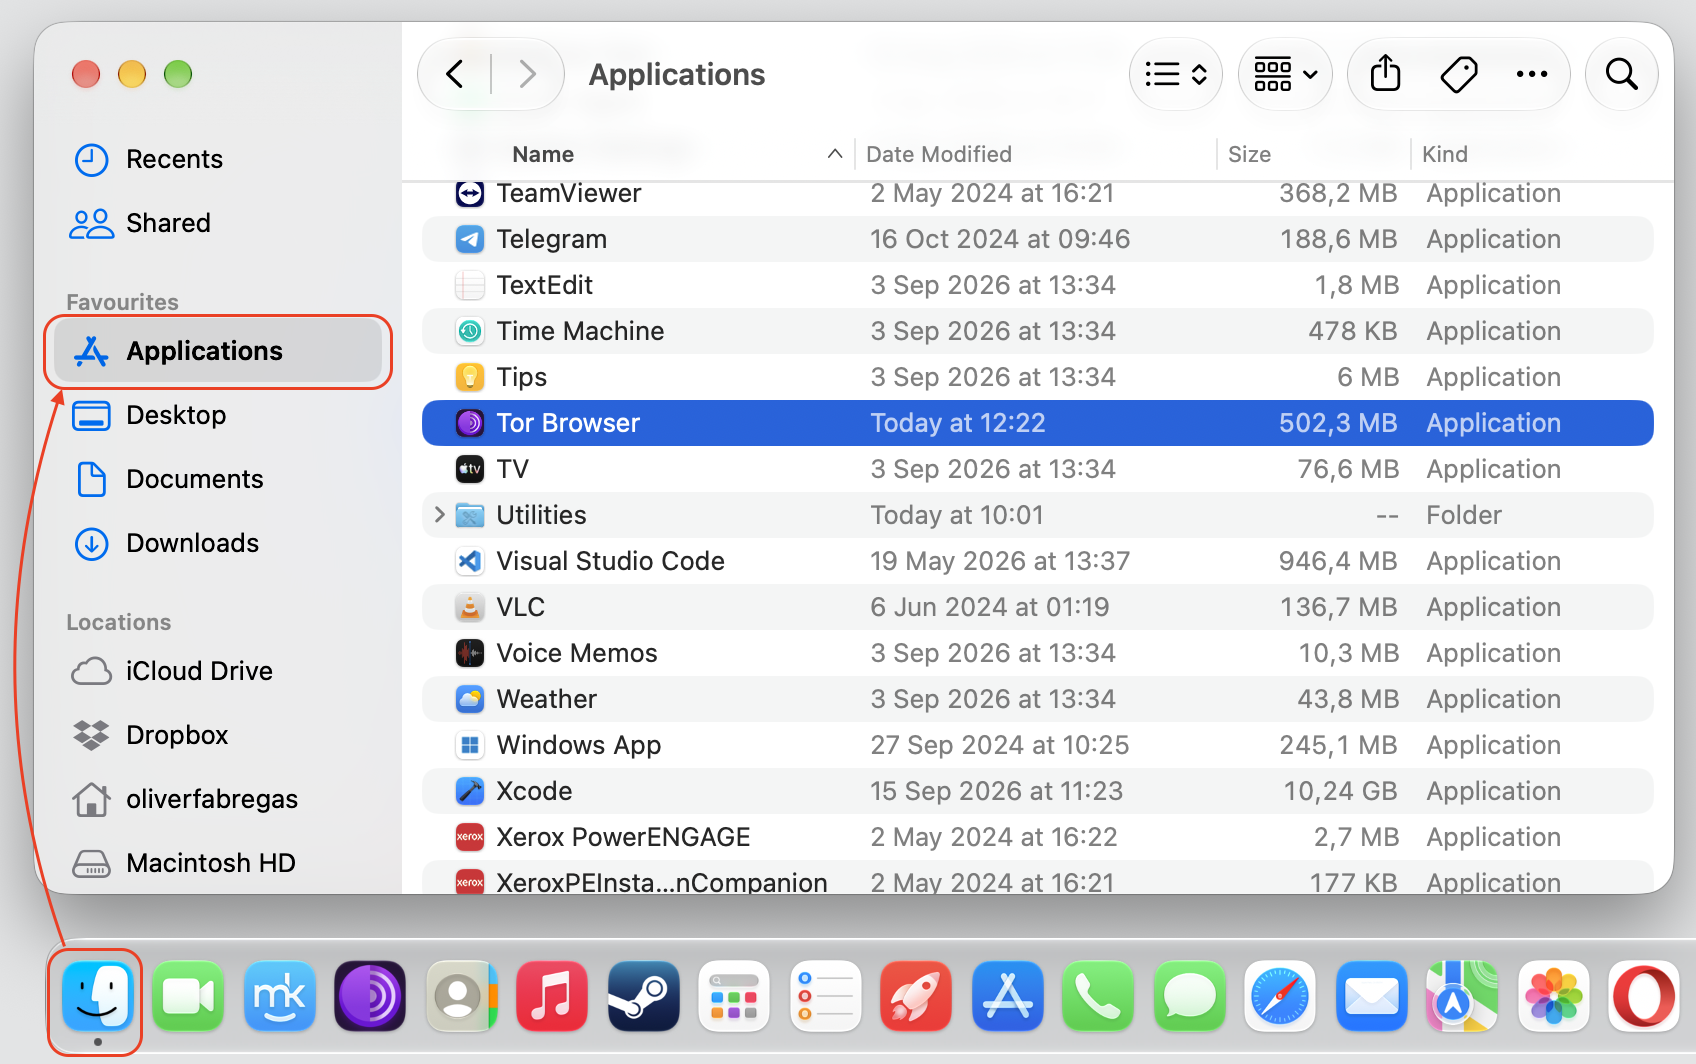Launch the App Store from the Dock

pyautogui.click(x=1008, y=996)
